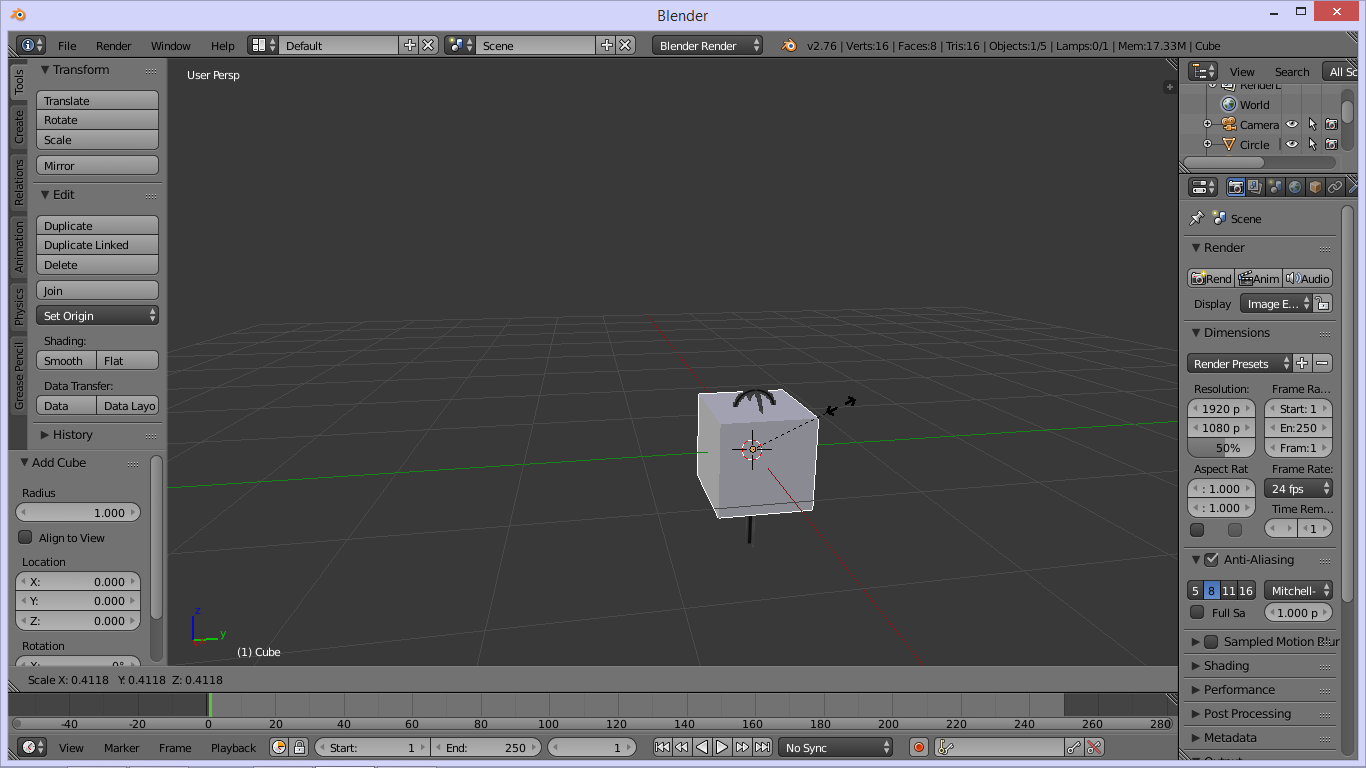Screen dimensions: 1366x768
Task: Add a render preset with plus icon
Action: pyautogui.click(x=1302, y=363)
